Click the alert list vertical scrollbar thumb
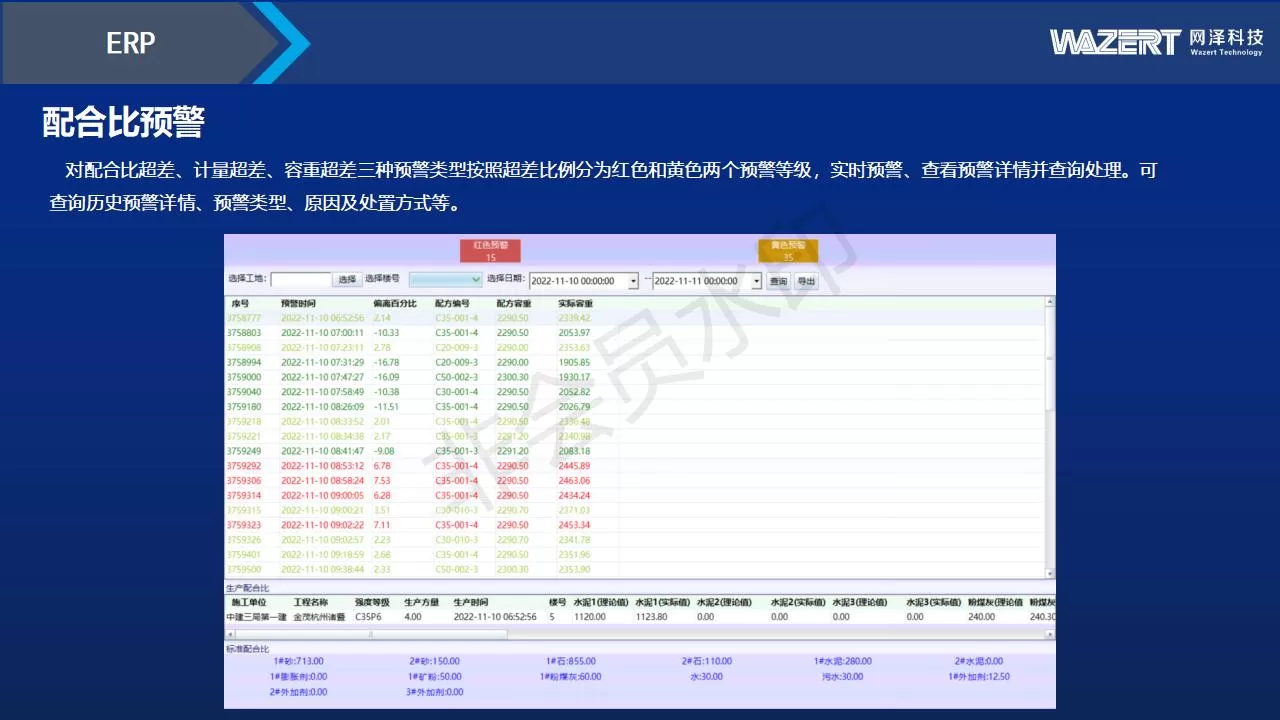The image size is (1280, 720). click(1049, 360)
